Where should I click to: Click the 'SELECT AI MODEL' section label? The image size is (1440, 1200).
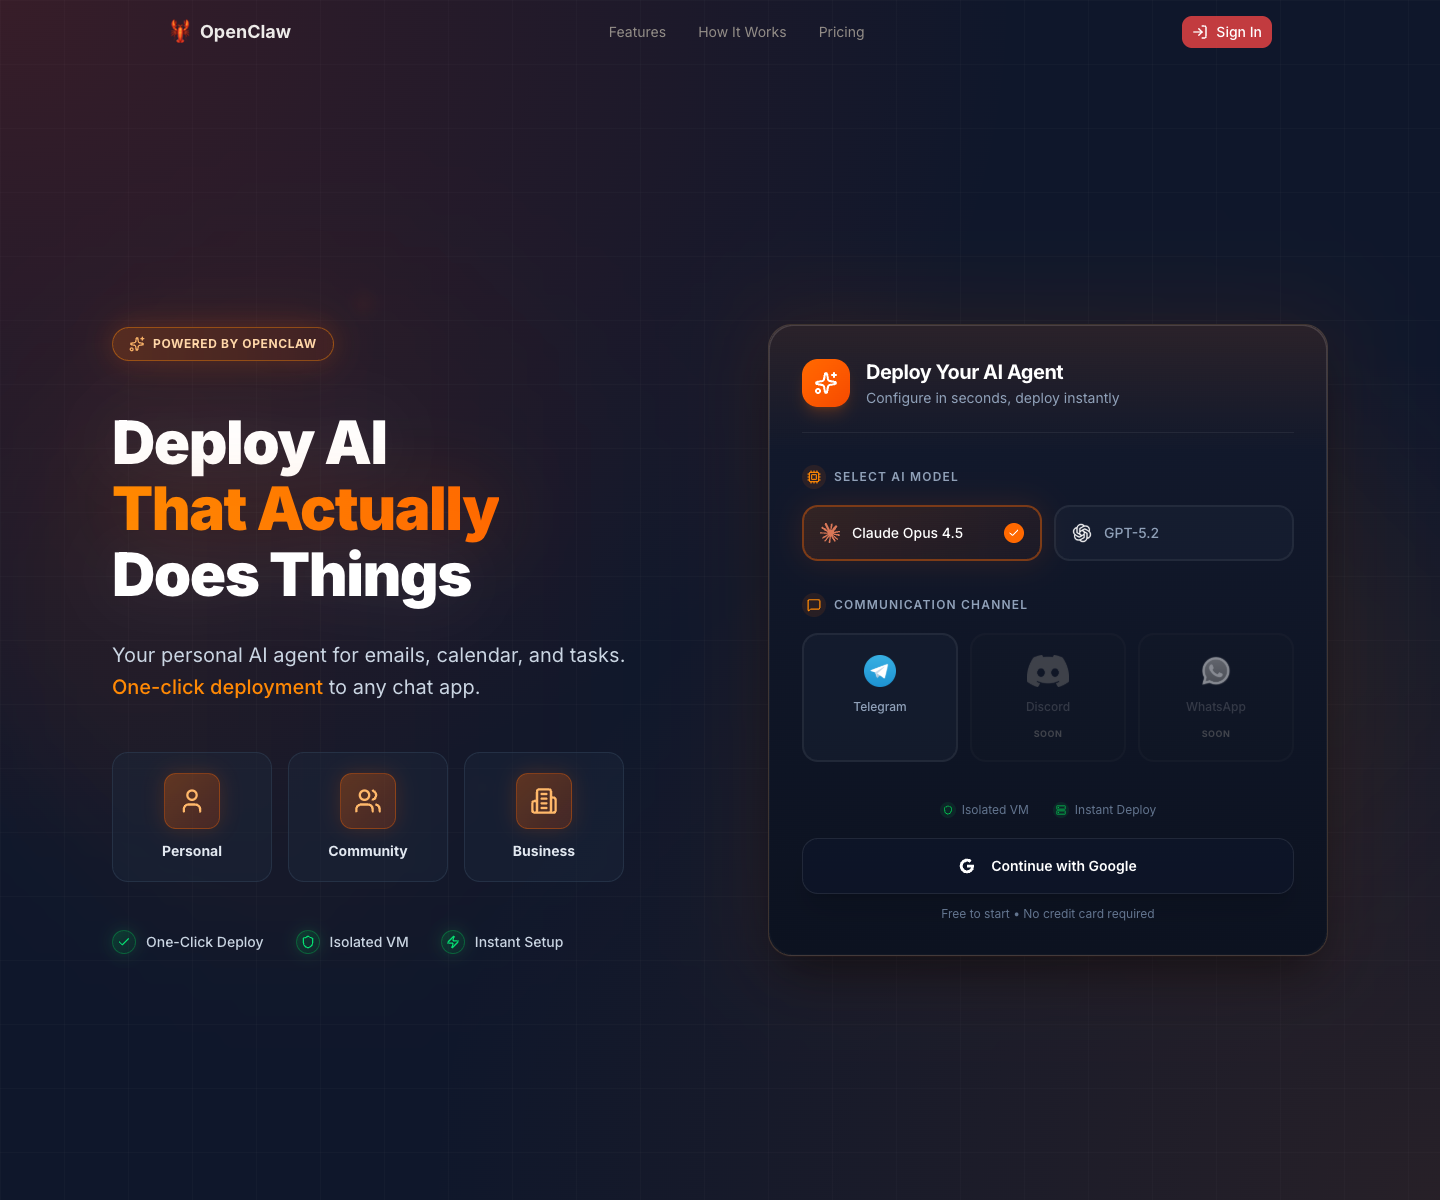pyautogui.click(x=896, y=477)
